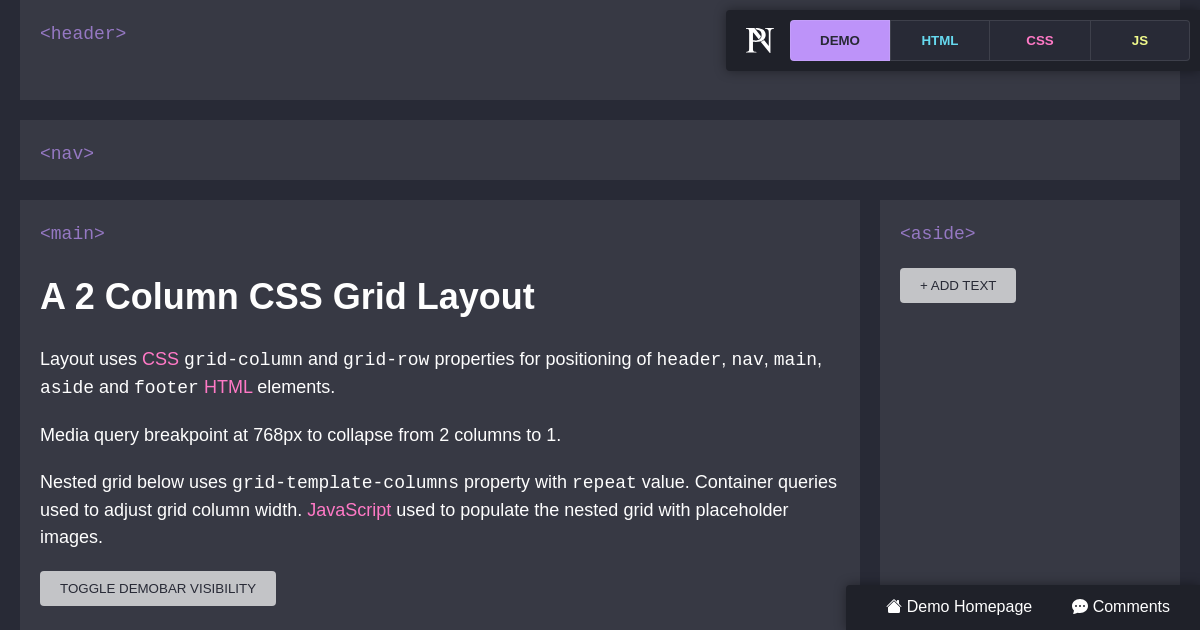1200x630 pixels.
Task: Click the heading A 2 Column CSS Grid Layout
Action: (x=287, y=296)
